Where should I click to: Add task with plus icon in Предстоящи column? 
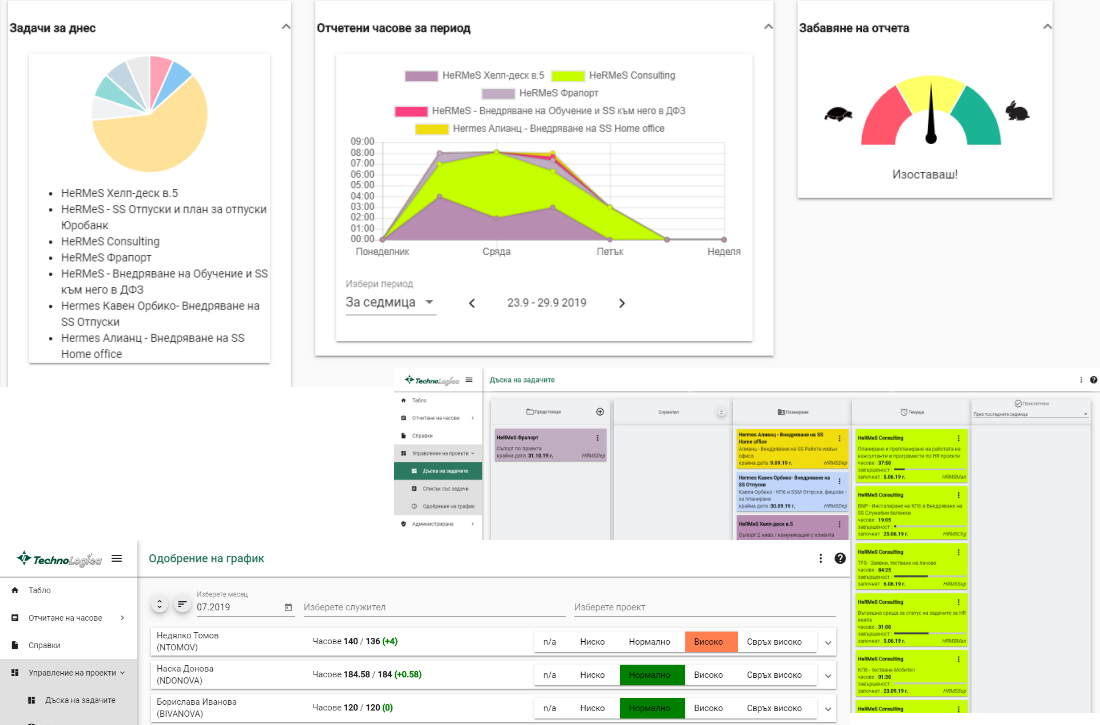click(x=600, y=412)
